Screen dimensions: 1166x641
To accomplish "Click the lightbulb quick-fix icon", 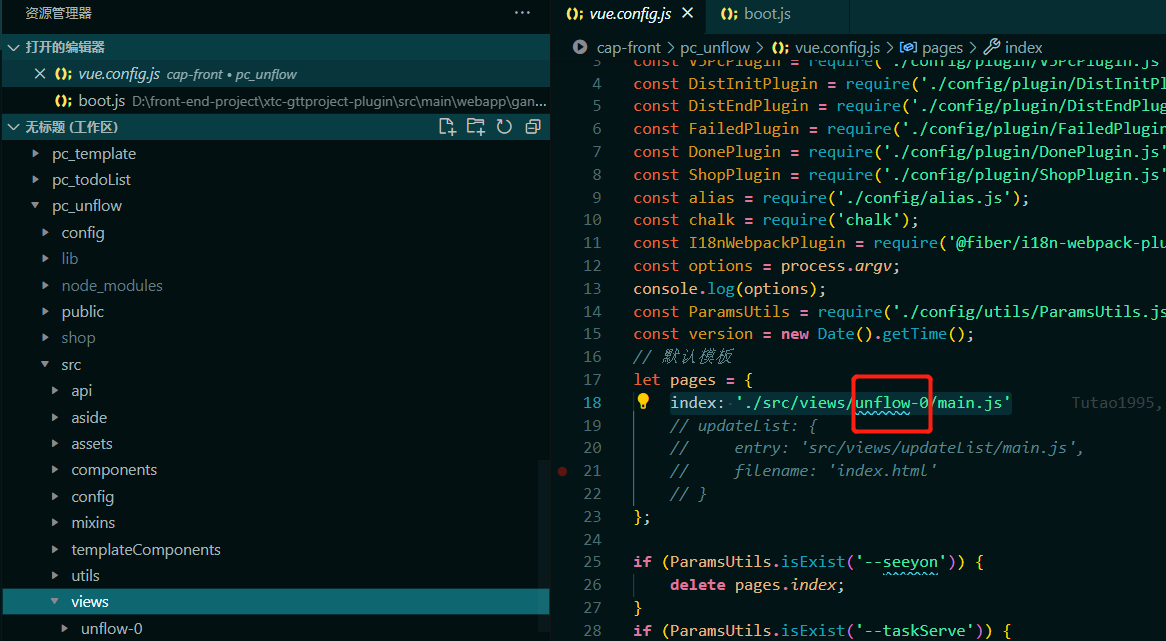I will click(644, 402).
